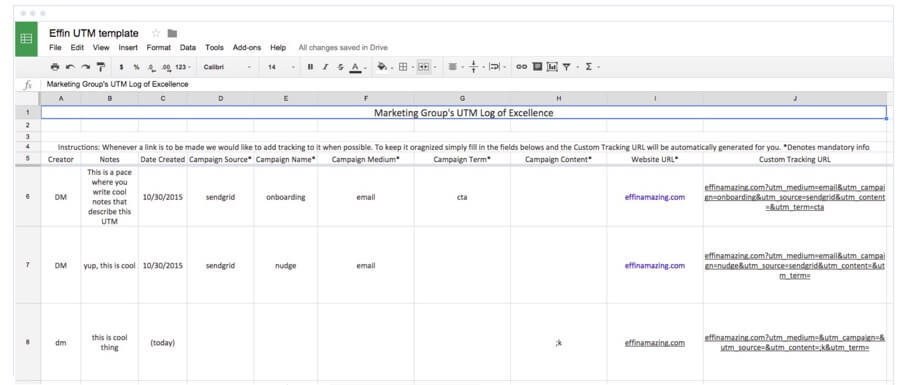Click the Undo arrow
Screen dimensions: 901x385
70,67
